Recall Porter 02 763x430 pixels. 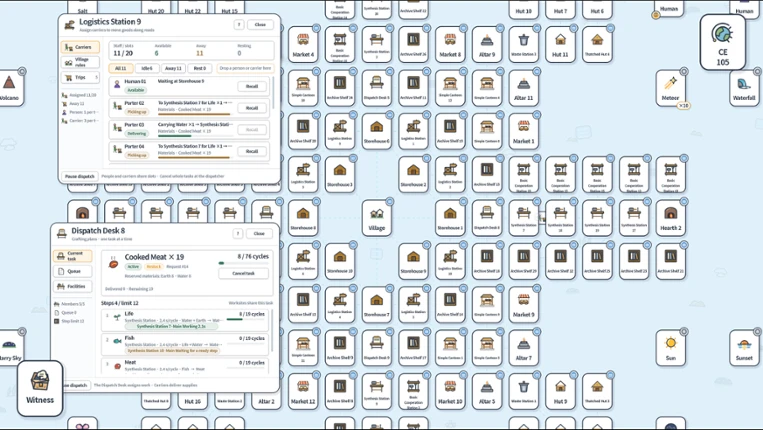click(x=252, y=108)
